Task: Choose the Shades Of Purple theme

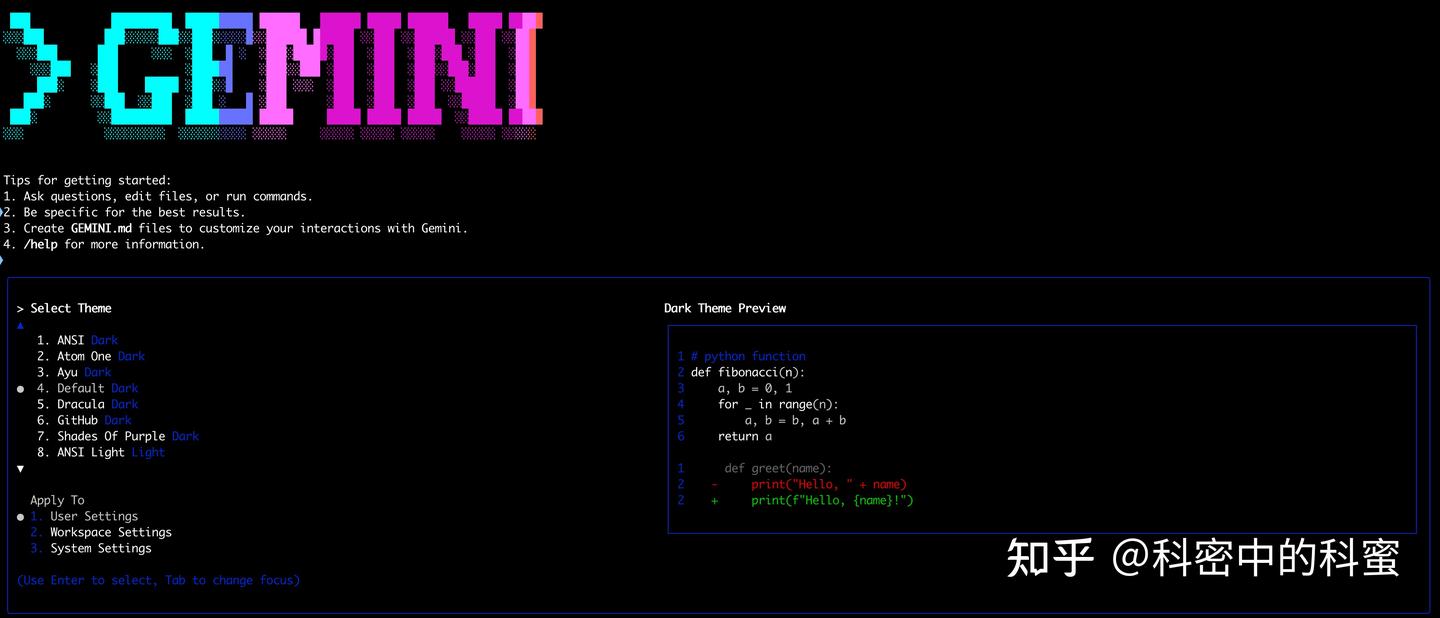Action: 130,435
